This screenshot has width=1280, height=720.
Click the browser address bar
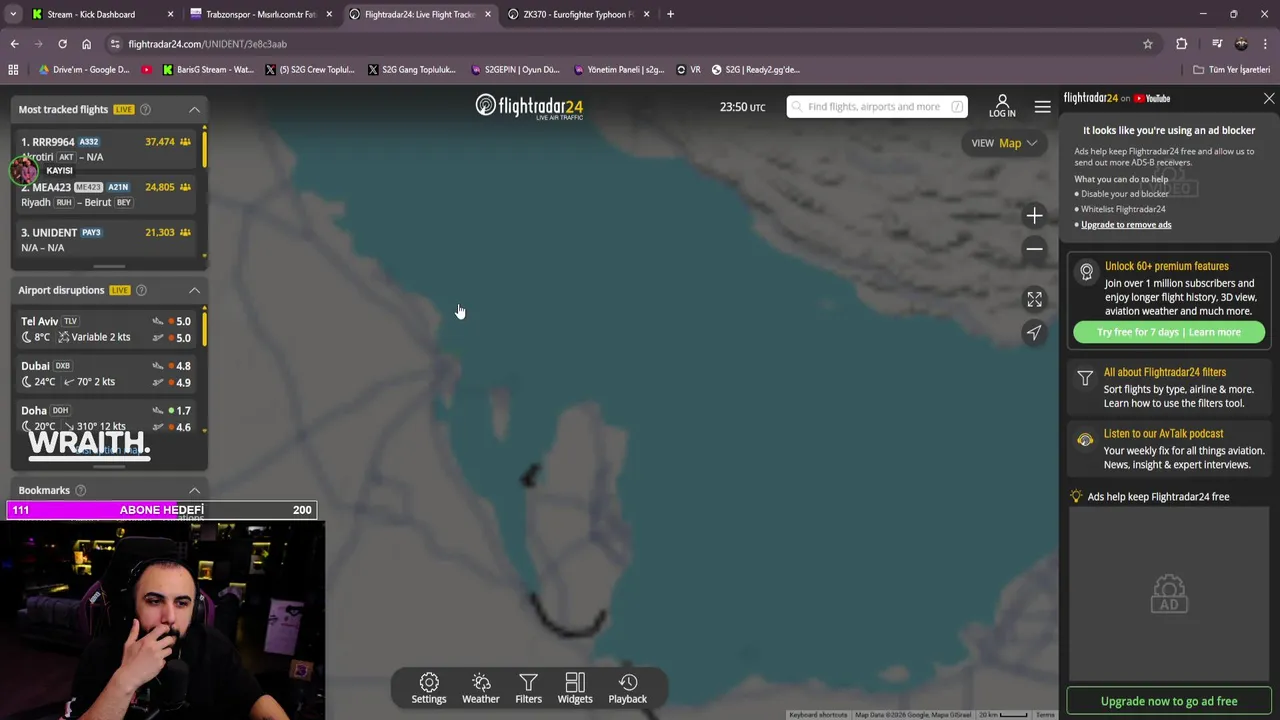630,44
